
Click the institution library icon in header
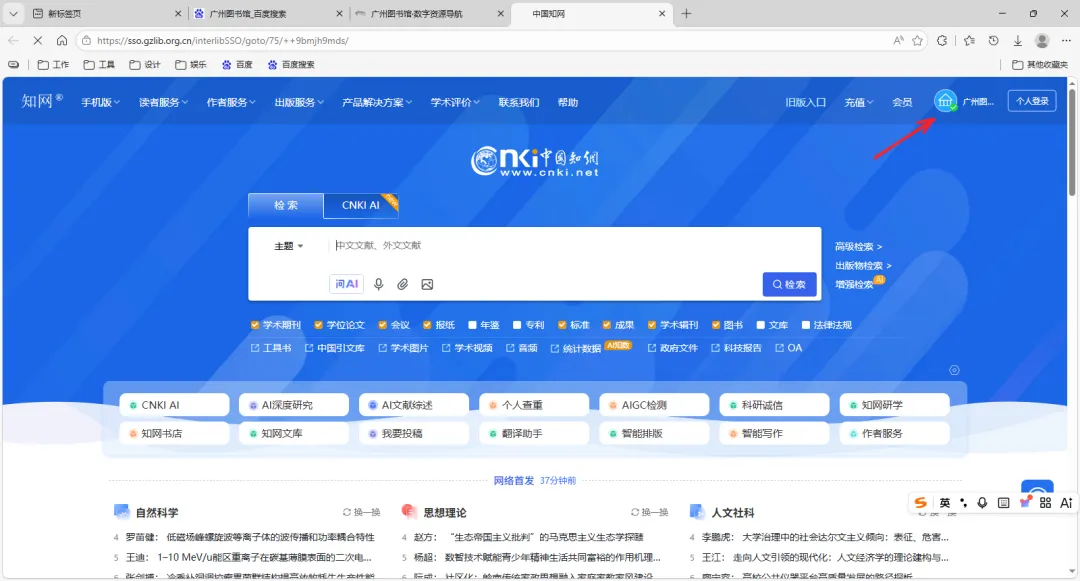[x=945, y=101]
